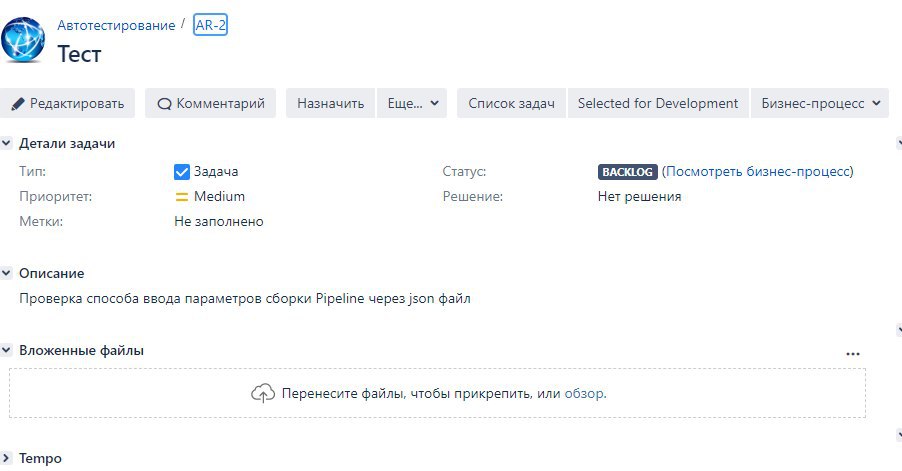
Task: Collapse the Вложенные файлы section
Action: click(x=6, y=350)
